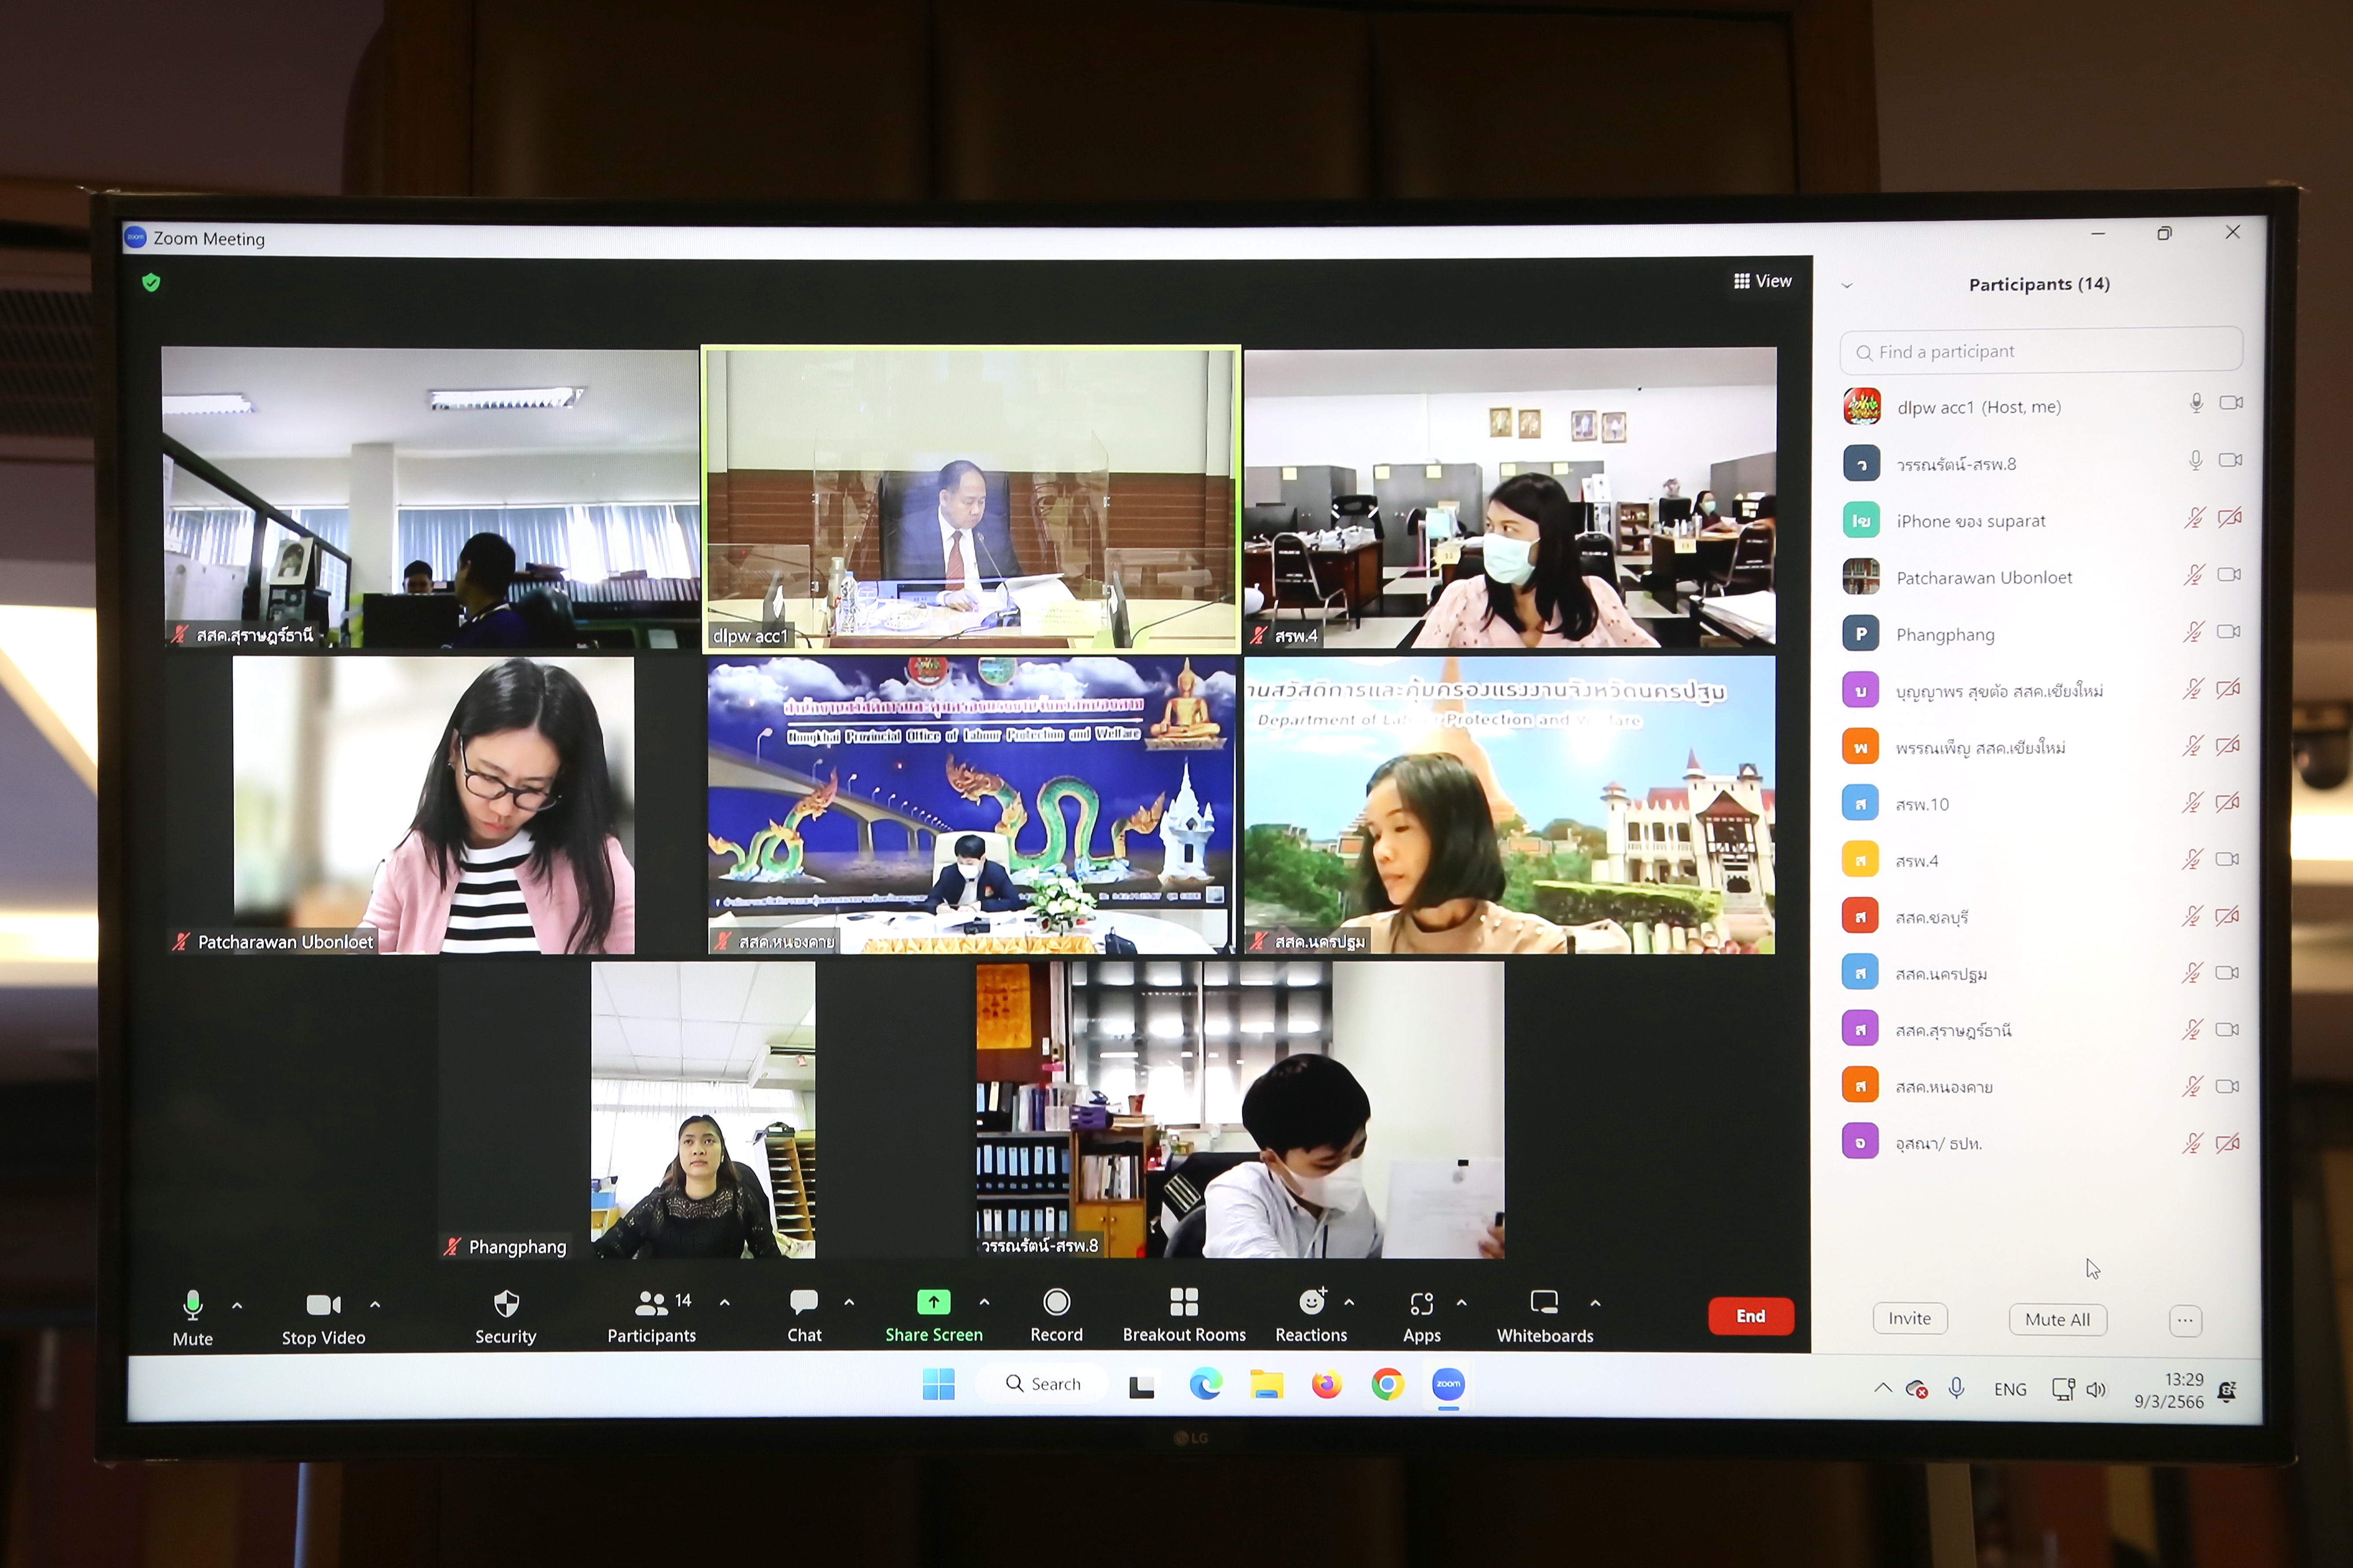Click the Share Screen button

933,1302
